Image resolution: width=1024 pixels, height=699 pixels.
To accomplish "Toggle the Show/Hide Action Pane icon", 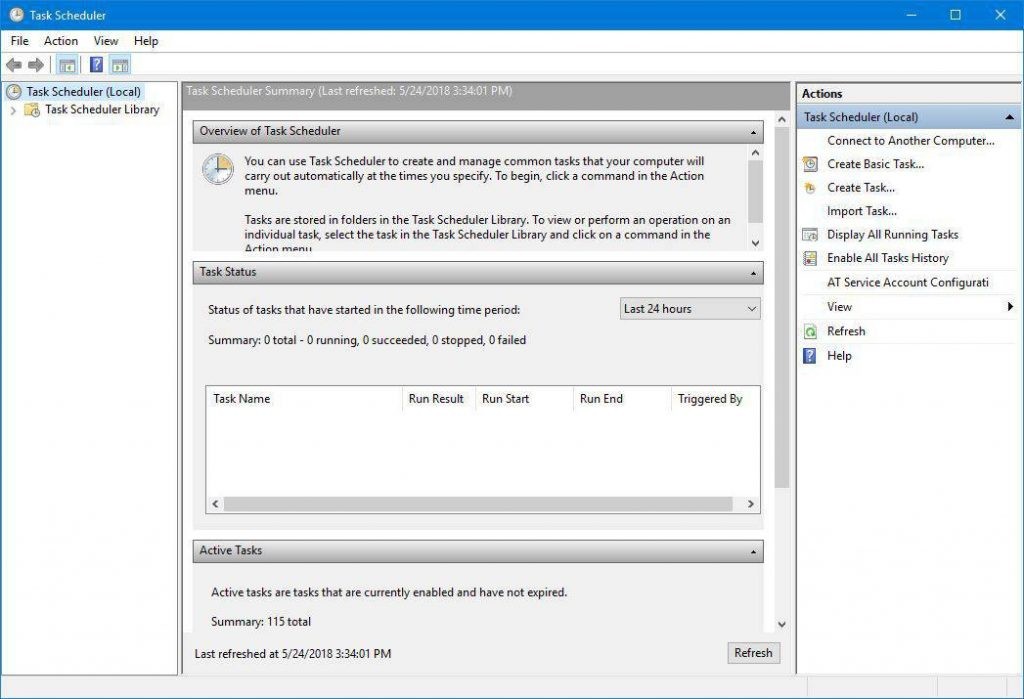I will tap(120, 65).
